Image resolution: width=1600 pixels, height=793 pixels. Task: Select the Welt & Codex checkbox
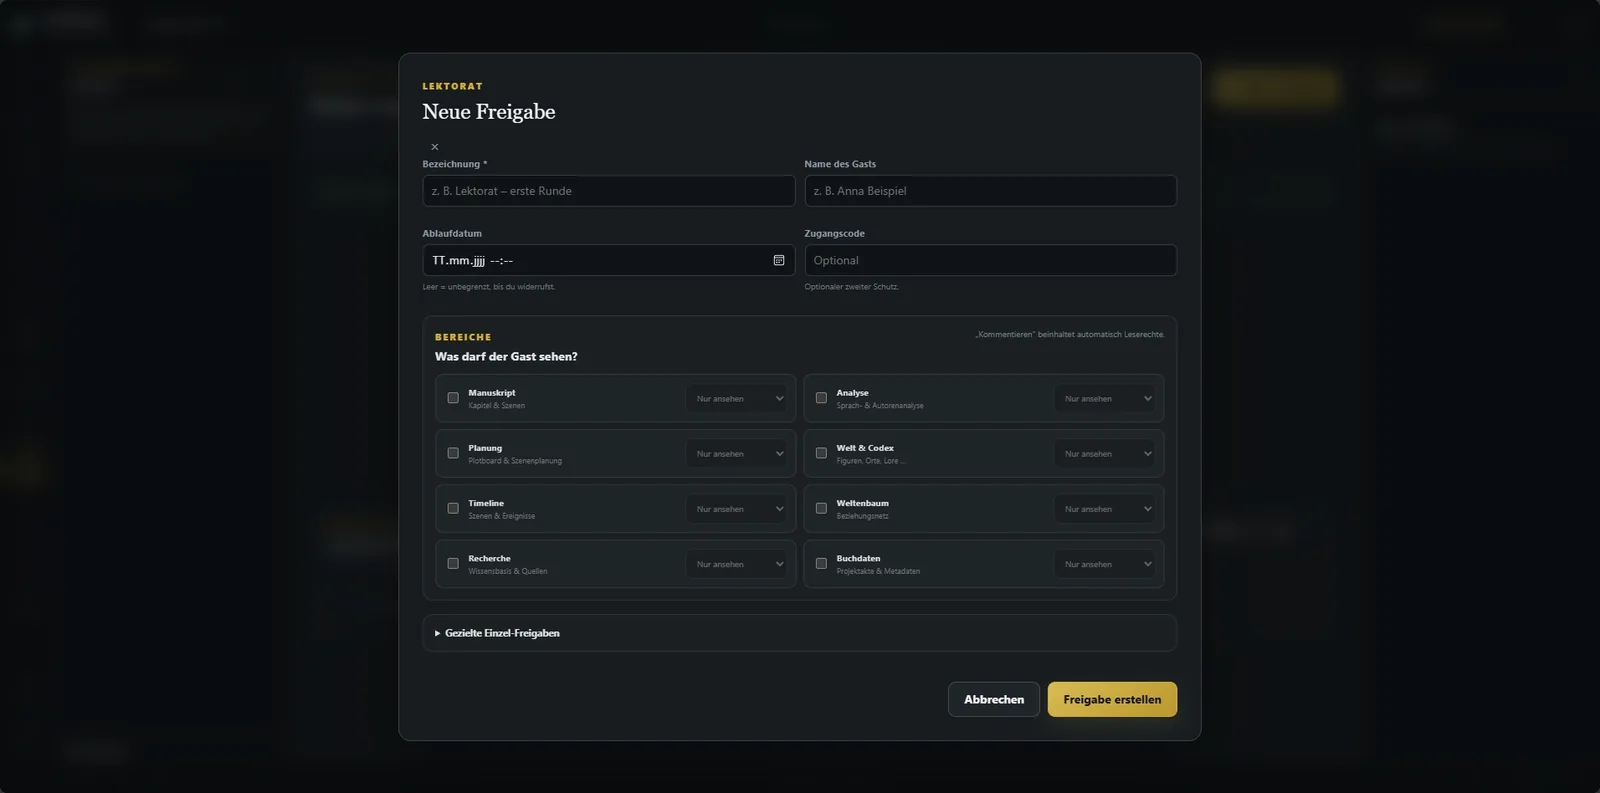tap(821, 453)
